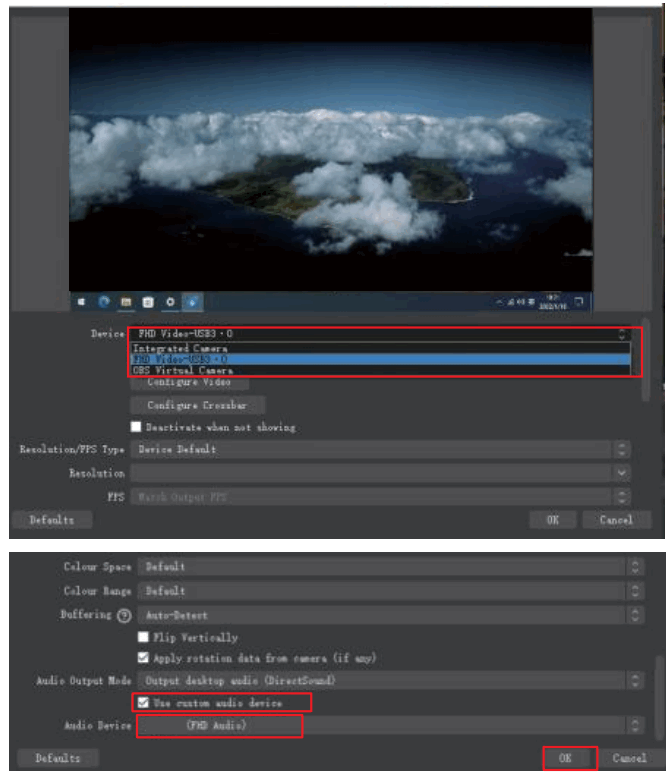This screenshot has height=777, width=672.
Task: Click Buffering help question icon
Action: click(124, 615)
